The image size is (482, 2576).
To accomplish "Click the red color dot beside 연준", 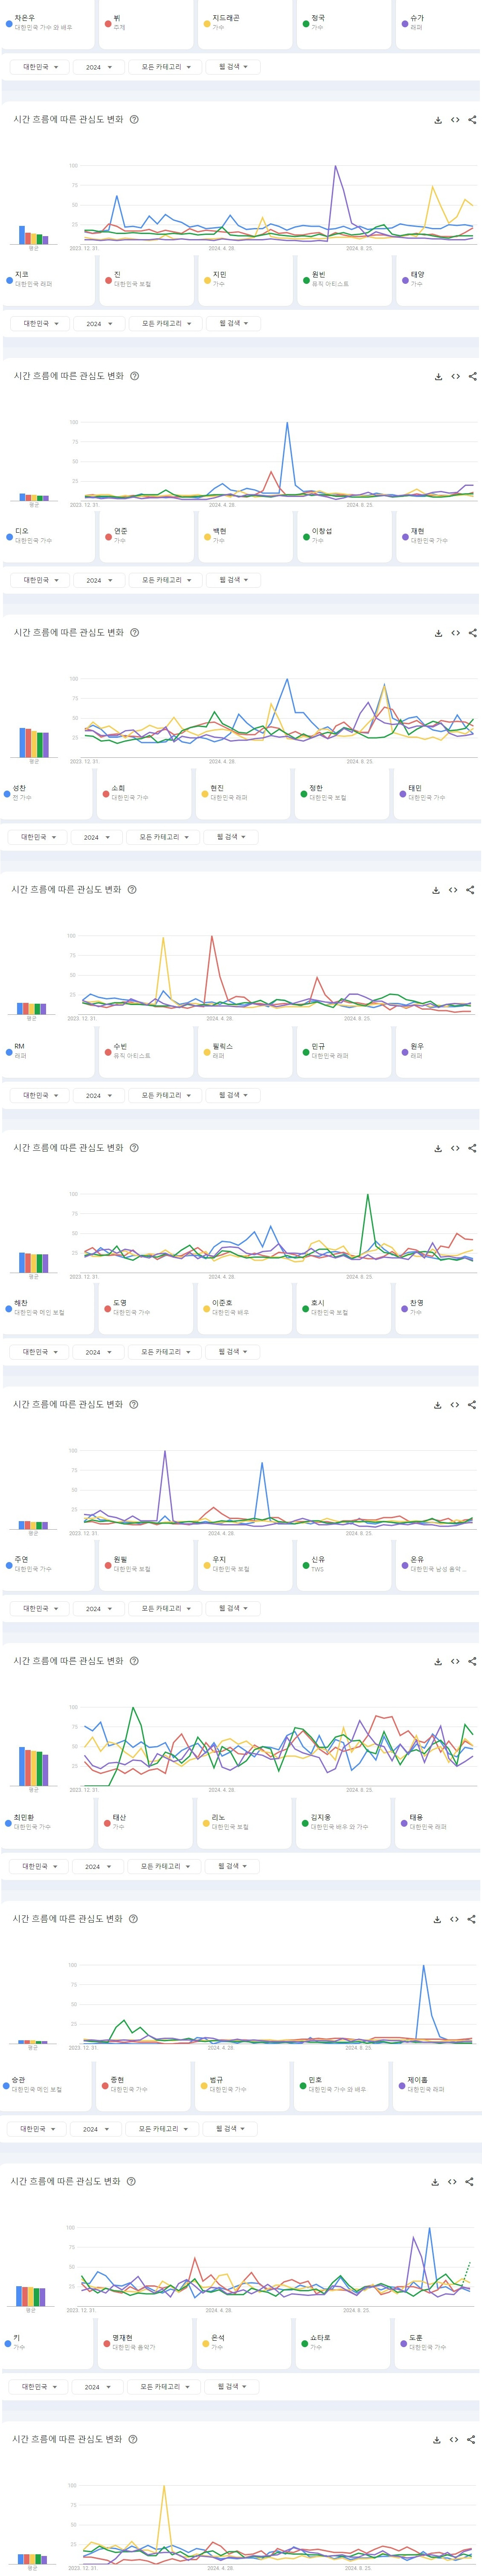I will 108,536.
